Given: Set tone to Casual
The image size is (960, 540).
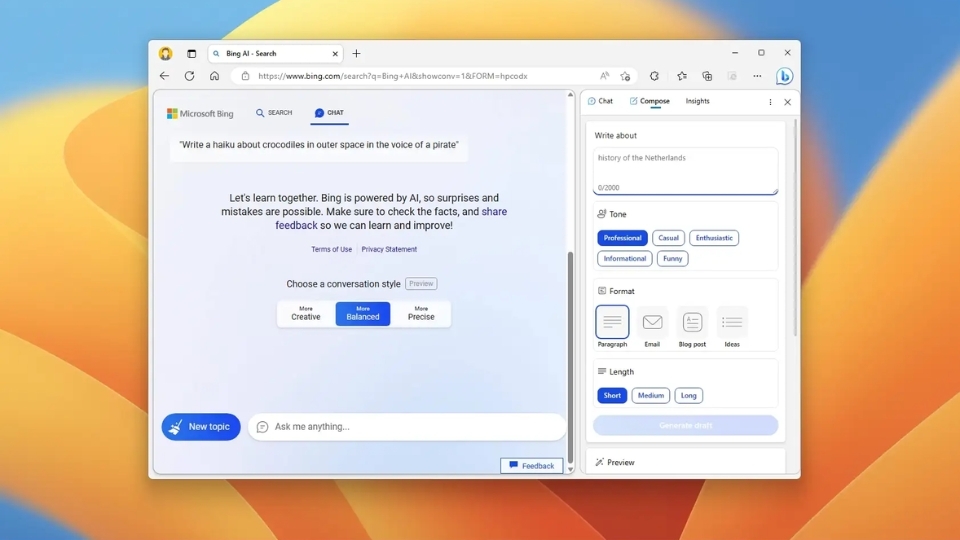Looking at the screenshot, I should tap(668, 238).
